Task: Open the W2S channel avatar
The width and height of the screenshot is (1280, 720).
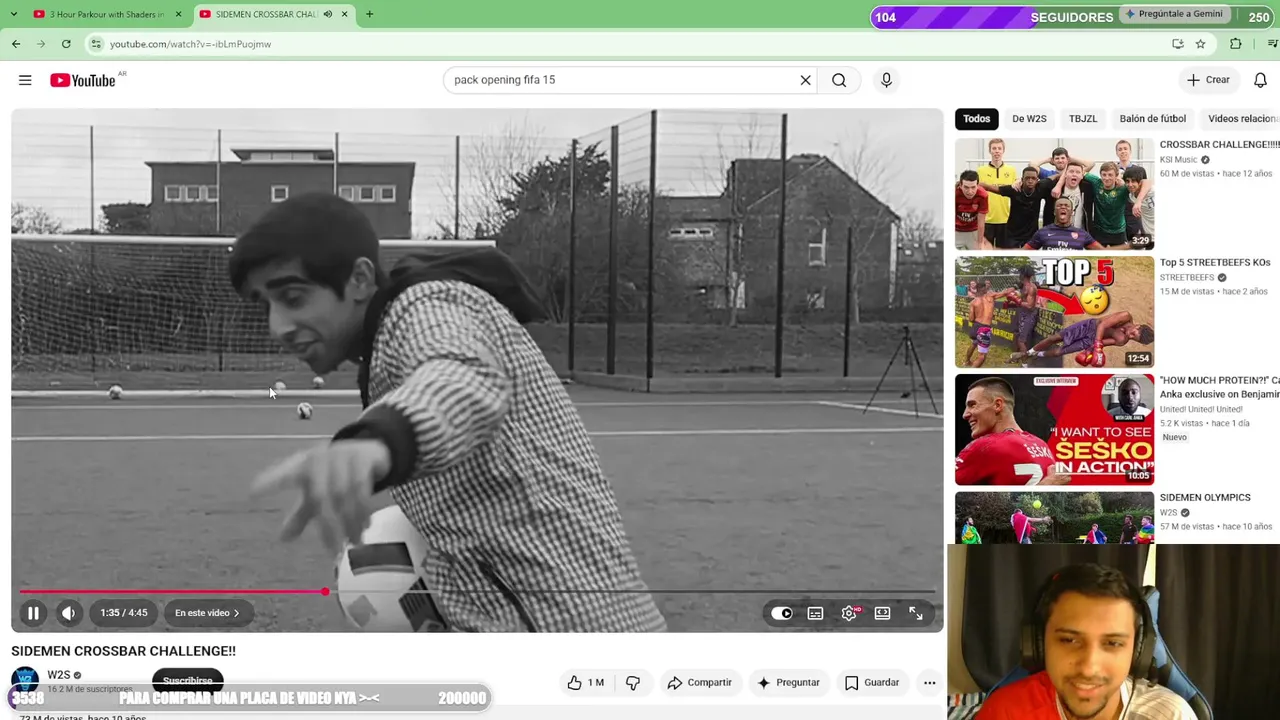Action: 25,682
